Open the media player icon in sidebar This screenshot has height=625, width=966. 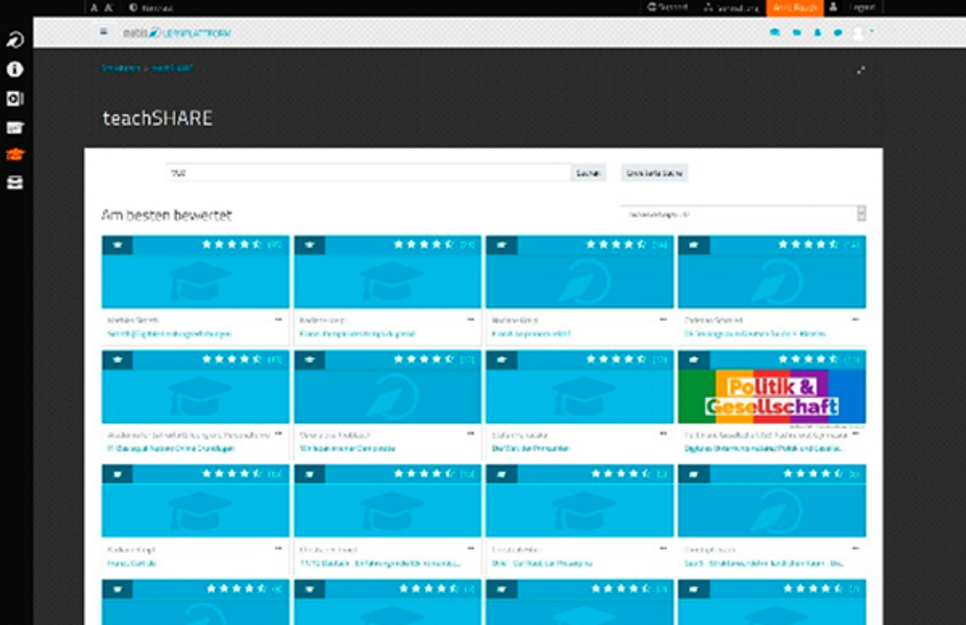point(15,99)
